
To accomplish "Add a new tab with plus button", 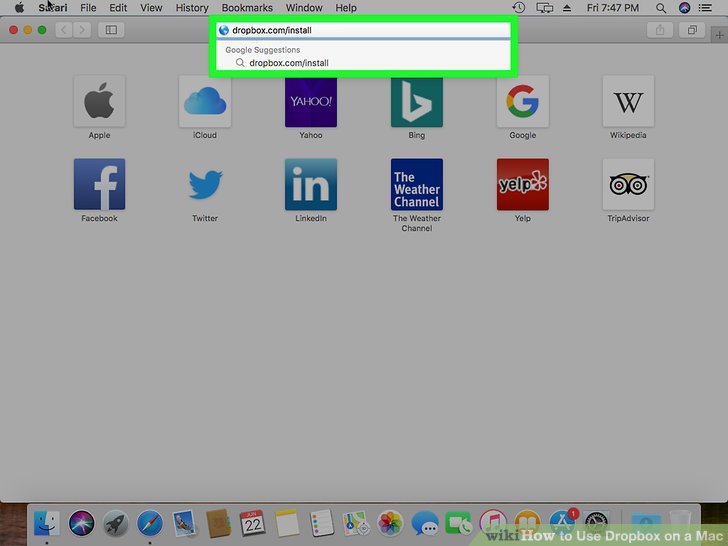I will click(719, 35).
